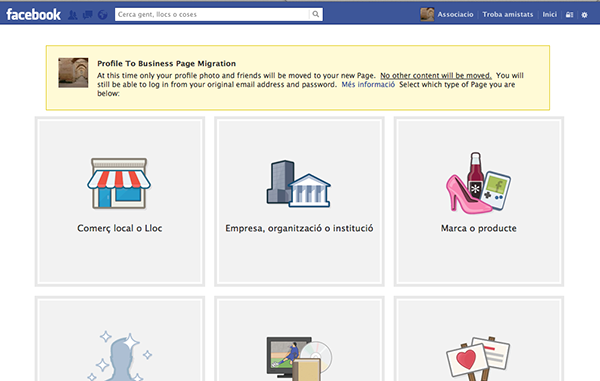Choose 'Empresa, organització o institució' label
Viewport: 600px width, 381px height.
[x=299, y=228]
